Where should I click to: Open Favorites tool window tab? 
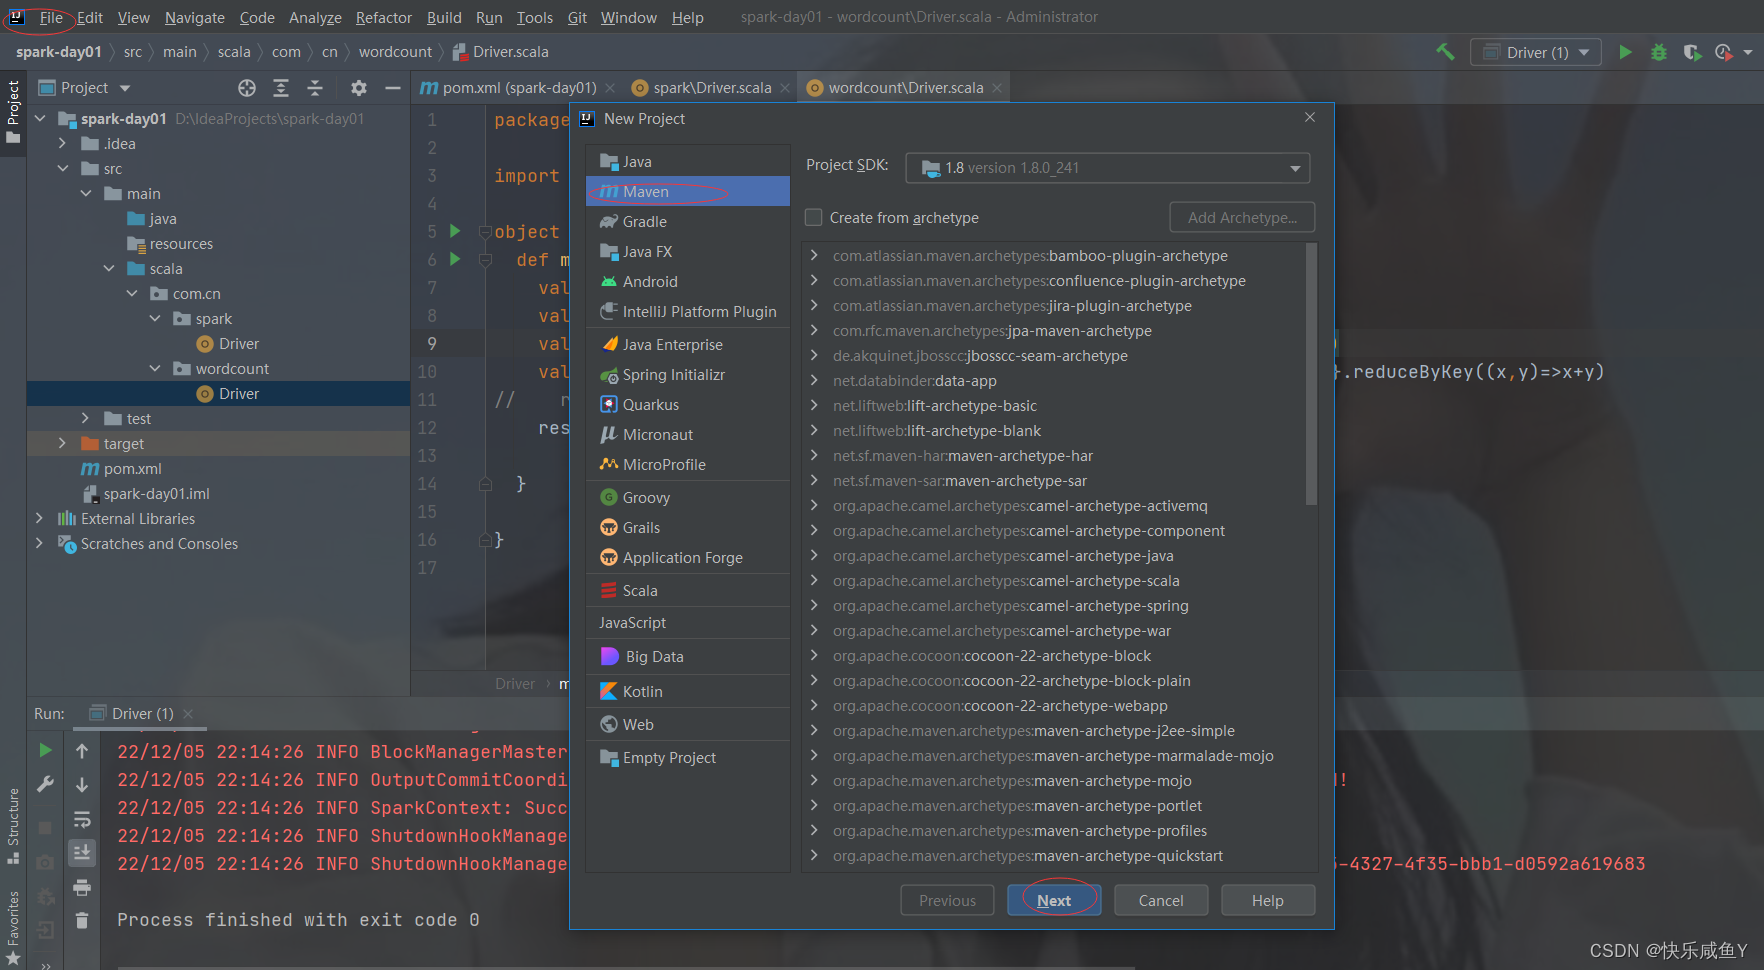coord(13,927)
